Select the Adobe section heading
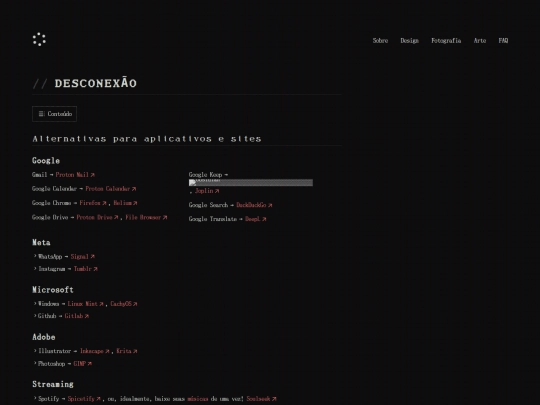Screen dimensions: 540x405 pyautogui.click(x=44, y=337)
